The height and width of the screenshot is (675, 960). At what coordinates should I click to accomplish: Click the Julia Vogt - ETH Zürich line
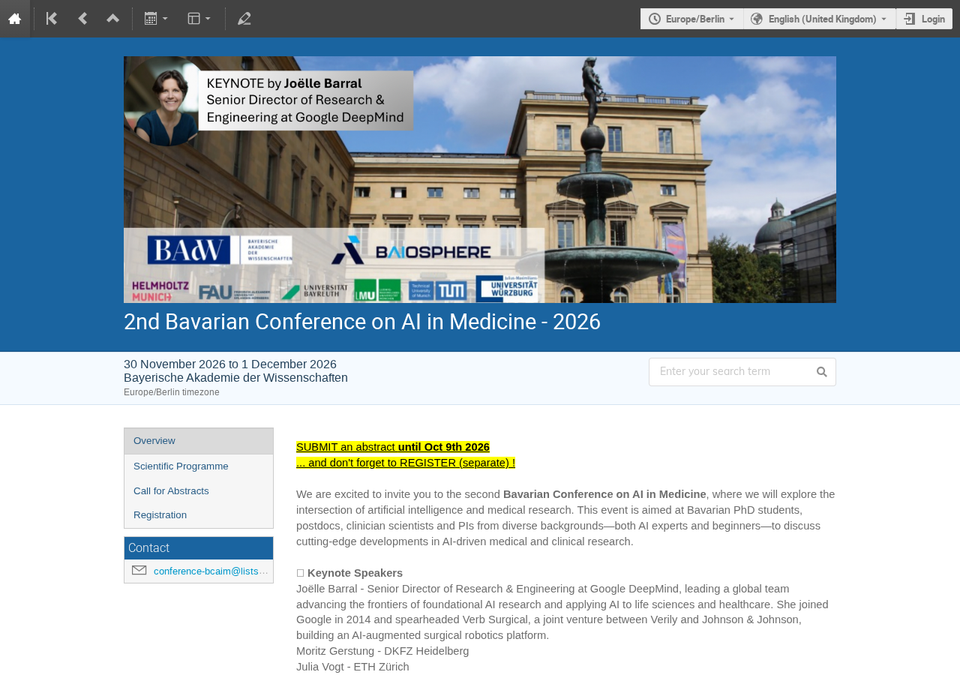(x=353, y=666)
